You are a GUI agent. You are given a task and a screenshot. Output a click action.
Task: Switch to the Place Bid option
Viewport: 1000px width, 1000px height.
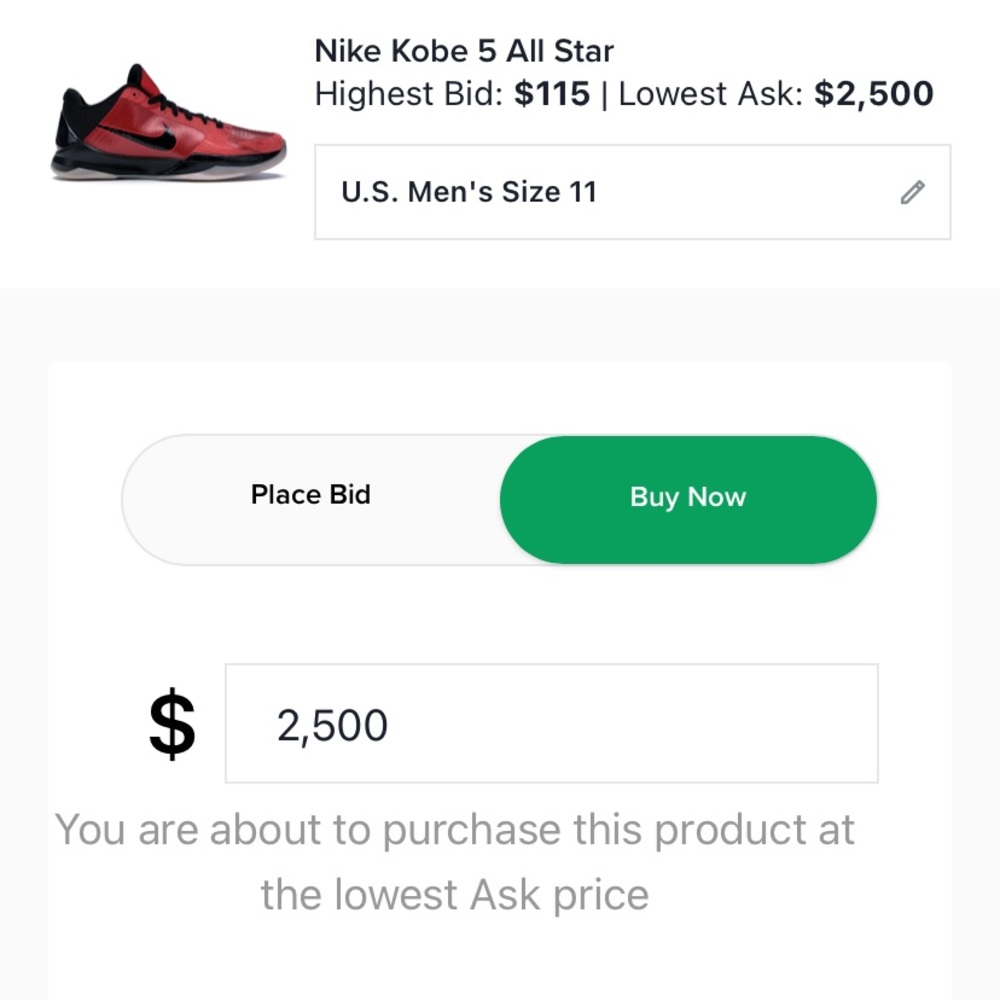(310, 496)
